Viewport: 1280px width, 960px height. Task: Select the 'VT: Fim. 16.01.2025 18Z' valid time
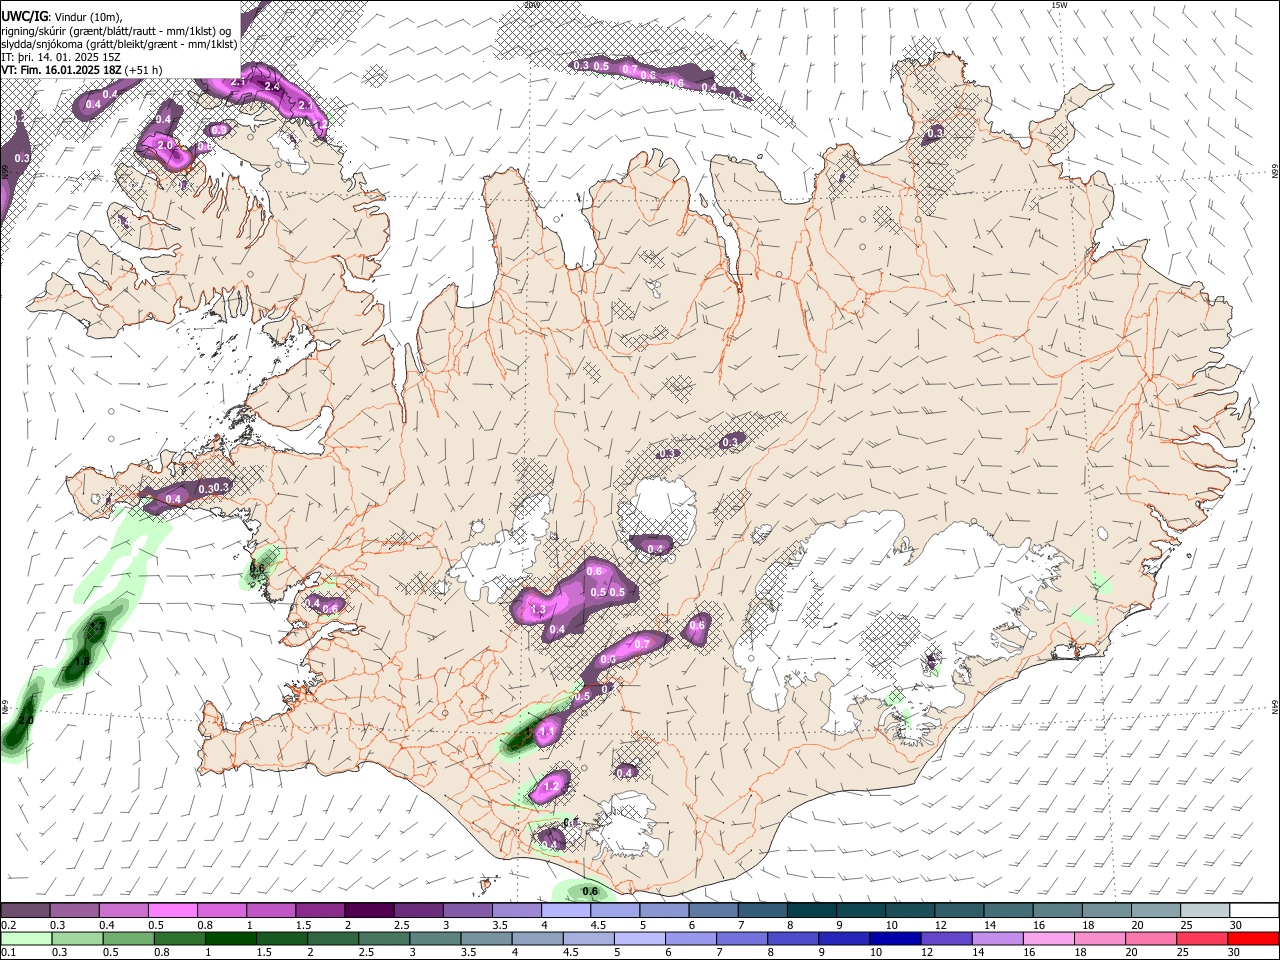coord(62,70)
